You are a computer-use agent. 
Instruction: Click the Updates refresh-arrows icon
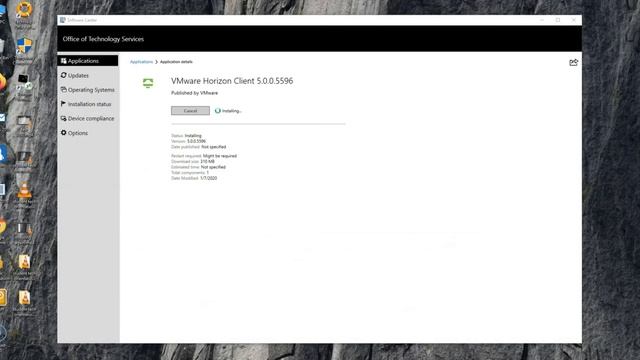click(x=64, y=75)
